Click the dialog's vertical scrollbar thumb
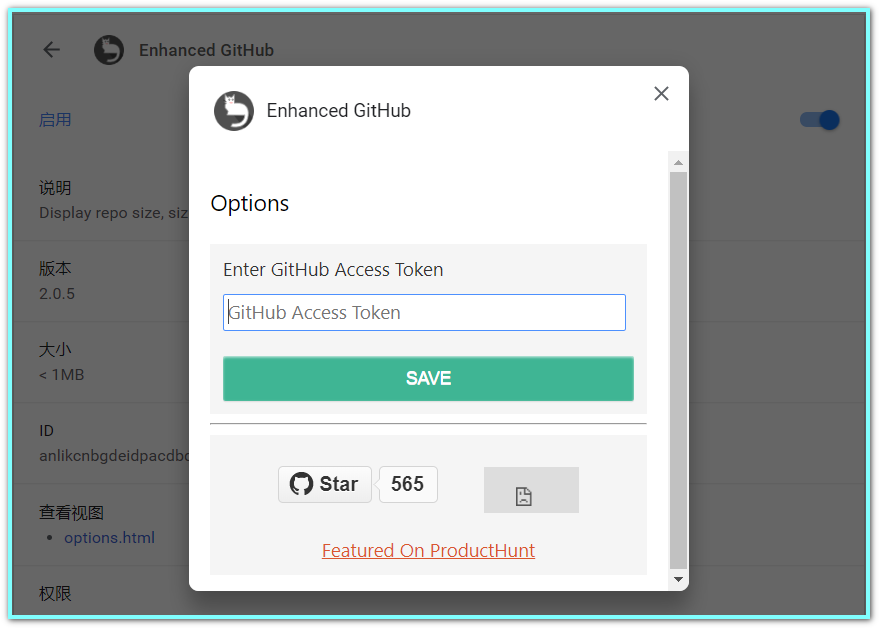This screenshot has height=628, width=879. tap(678, 370)
